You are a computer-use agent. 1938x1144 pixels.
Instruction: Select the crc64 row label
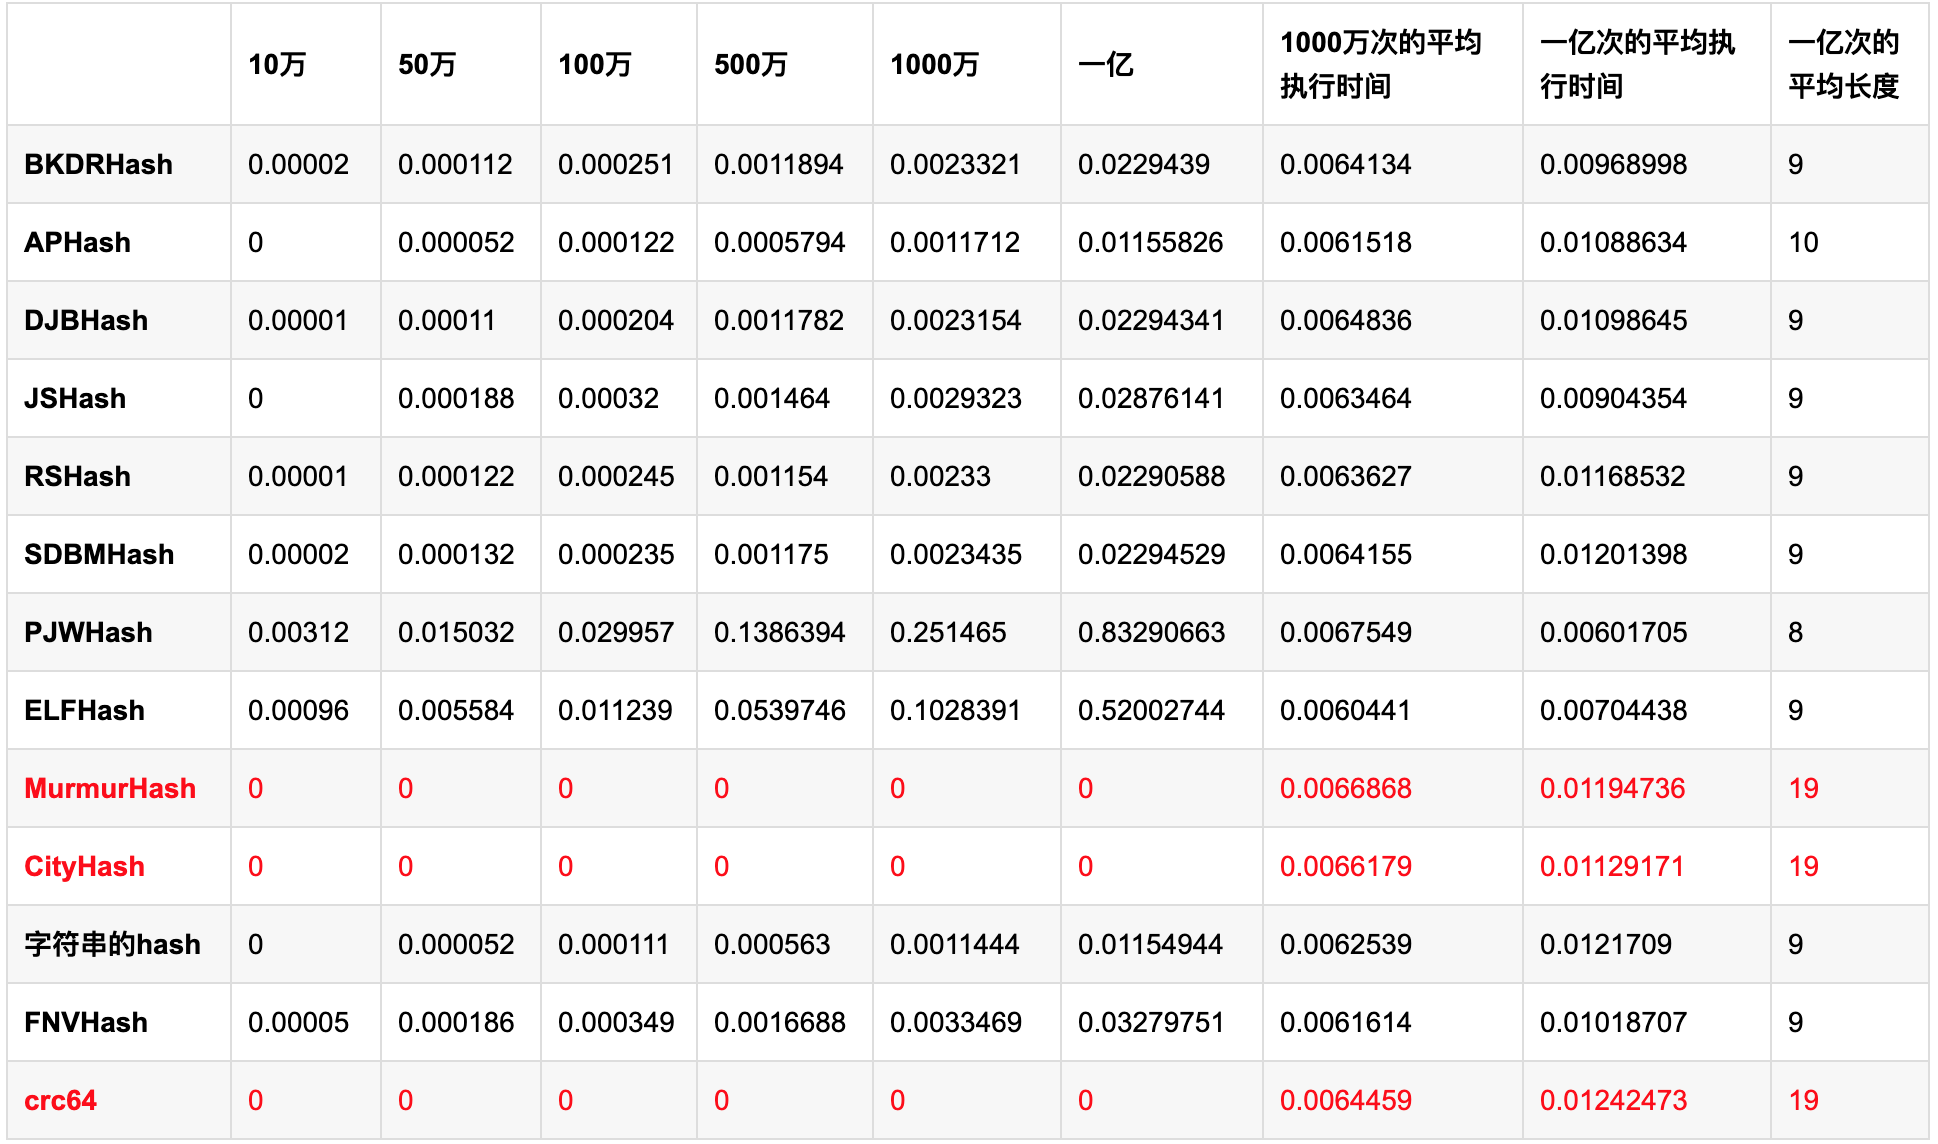coord(60,1100)
